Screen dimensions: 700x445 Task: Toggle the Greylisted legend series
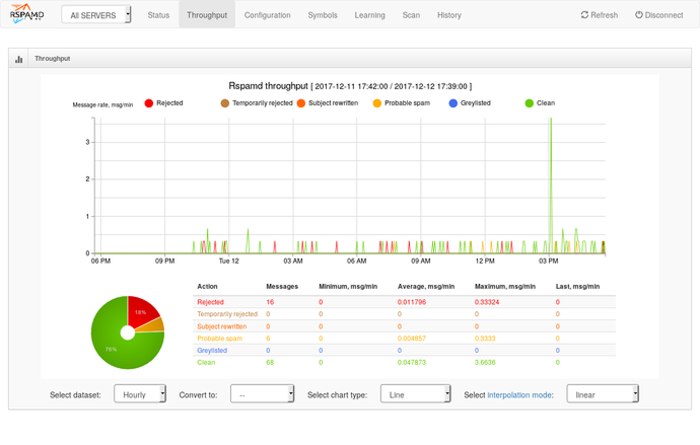coord(453,103)
